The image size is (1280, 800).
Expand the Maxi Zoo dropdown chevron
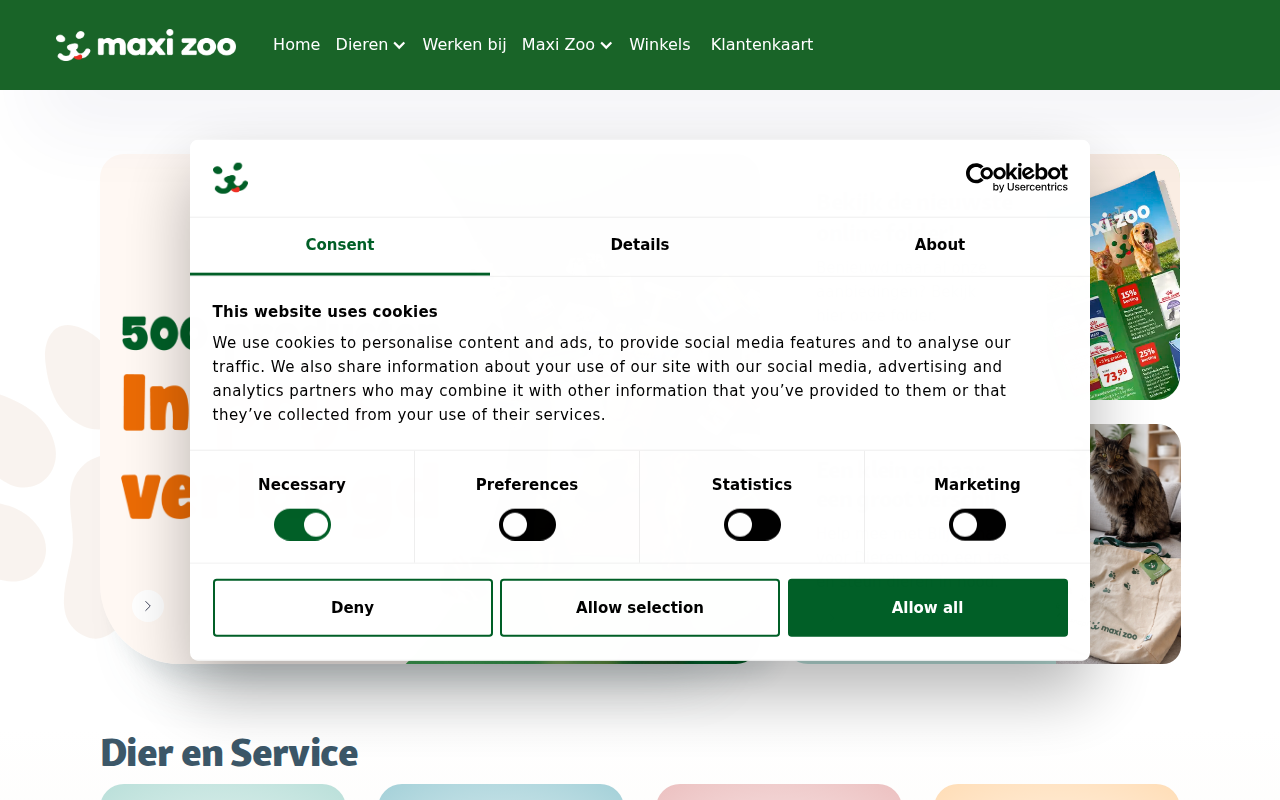(606, 45)
